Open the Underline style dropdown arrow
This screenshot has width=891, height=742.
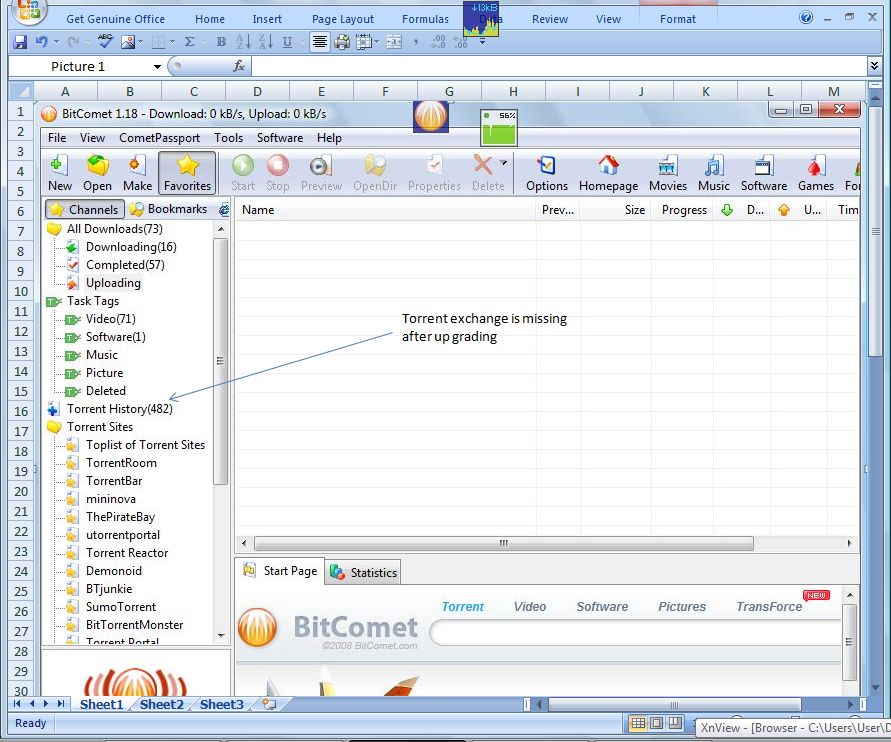point(301,41)
